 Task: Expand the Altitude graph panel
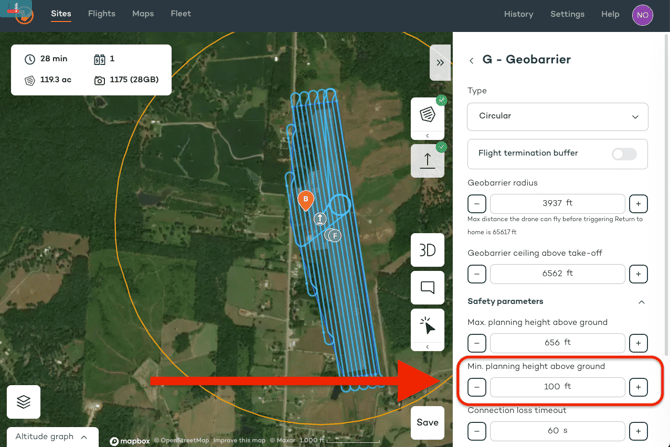point(52,437)
